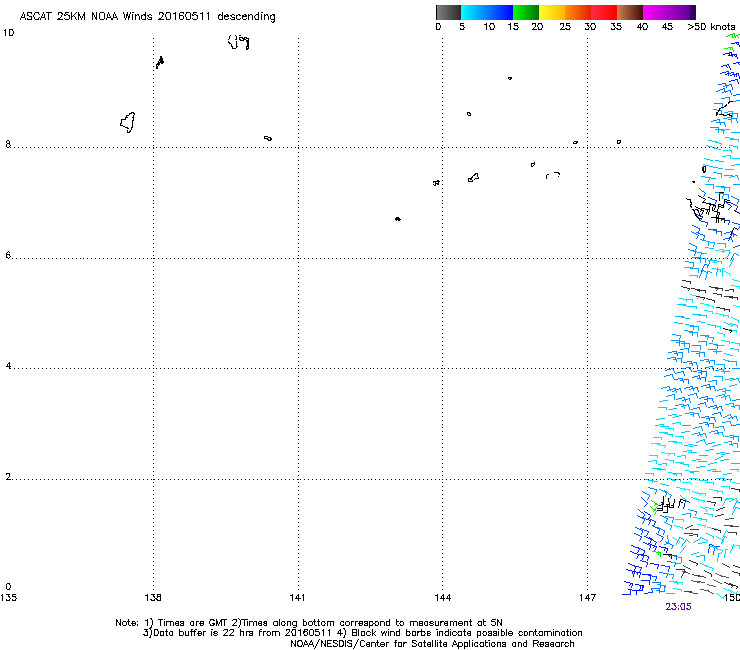
Task: Click the longitude '135' axis label
Action: 8,598
